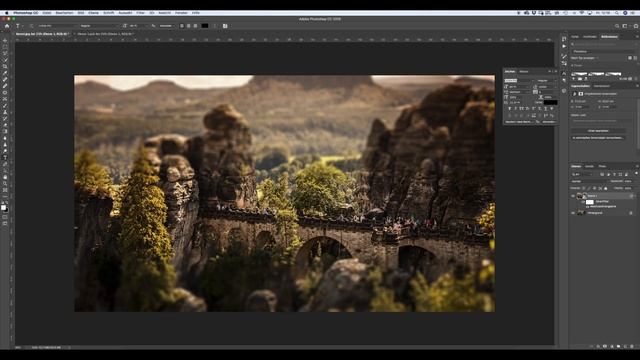This screenshot has width=640, height=360.
Task: Hide the Hintergrund layer
Action: 573,213
